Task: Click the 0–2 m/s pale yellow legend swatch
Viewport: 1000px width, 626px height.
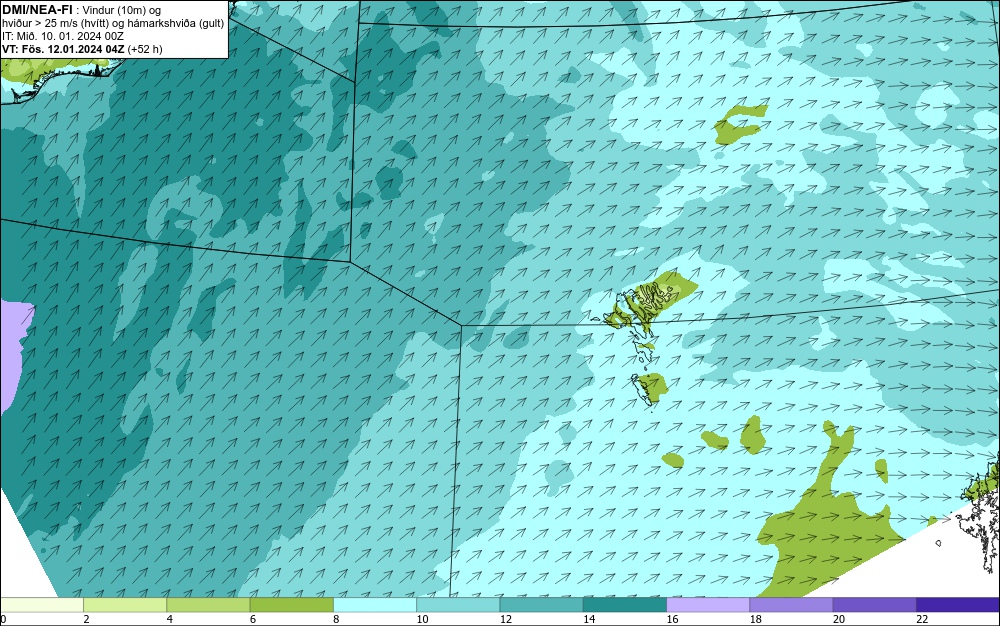Action: [41, 604]
